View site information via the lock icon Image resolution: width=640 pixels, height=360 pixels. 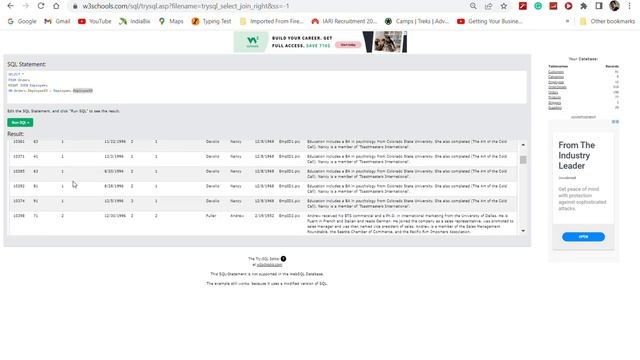tap(75, 7)
